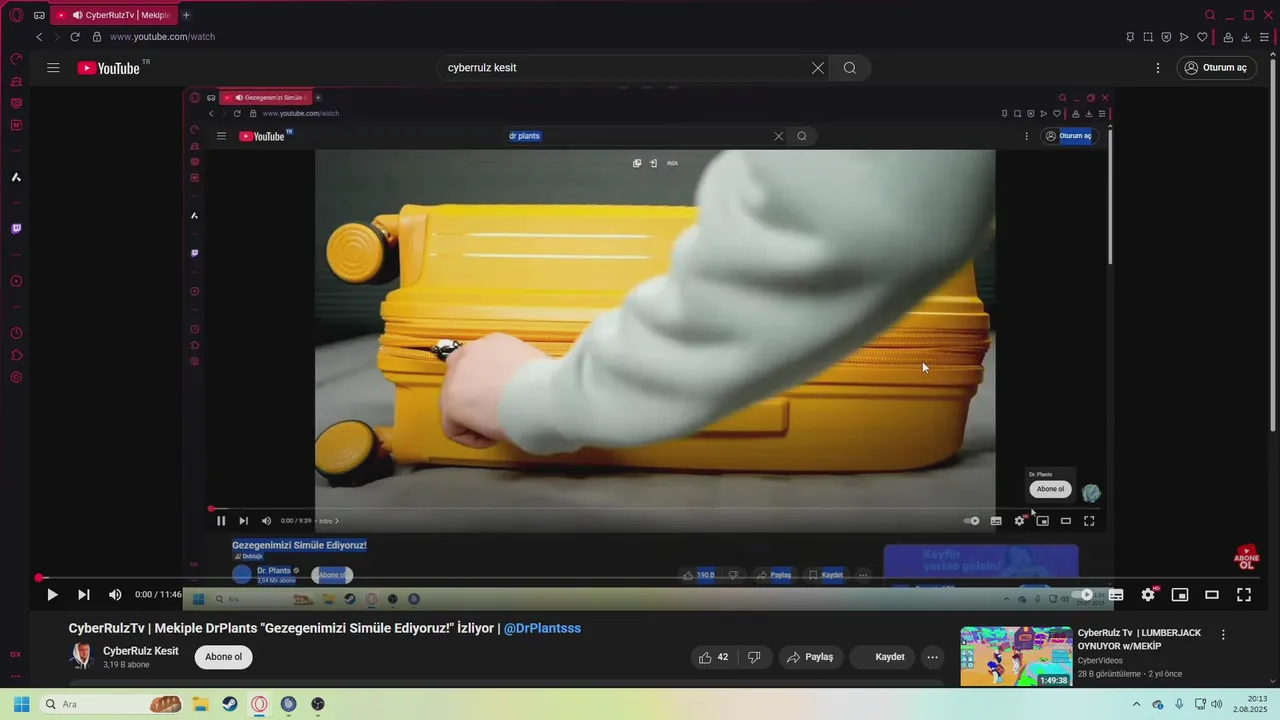Share video using Paylaş button
Screen dimensions: 1280x720
coord(810,657)
